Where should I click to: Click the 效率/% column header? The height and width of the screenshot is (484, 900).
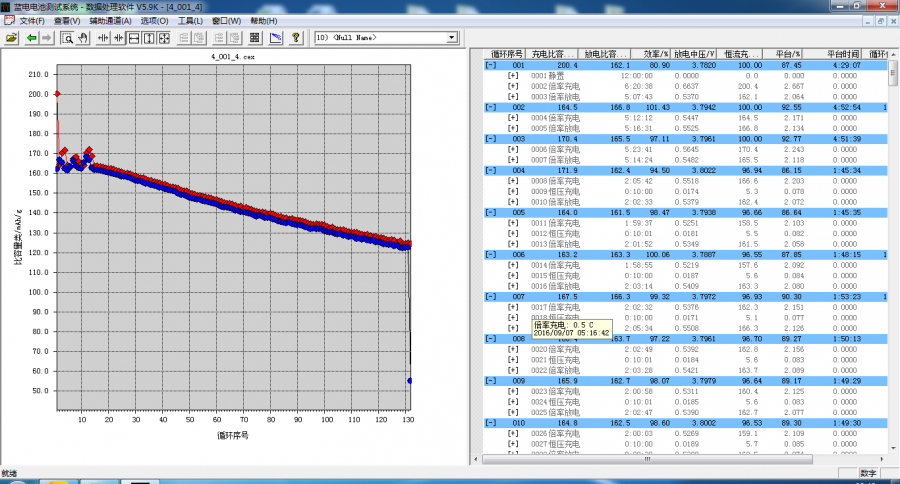651,53
